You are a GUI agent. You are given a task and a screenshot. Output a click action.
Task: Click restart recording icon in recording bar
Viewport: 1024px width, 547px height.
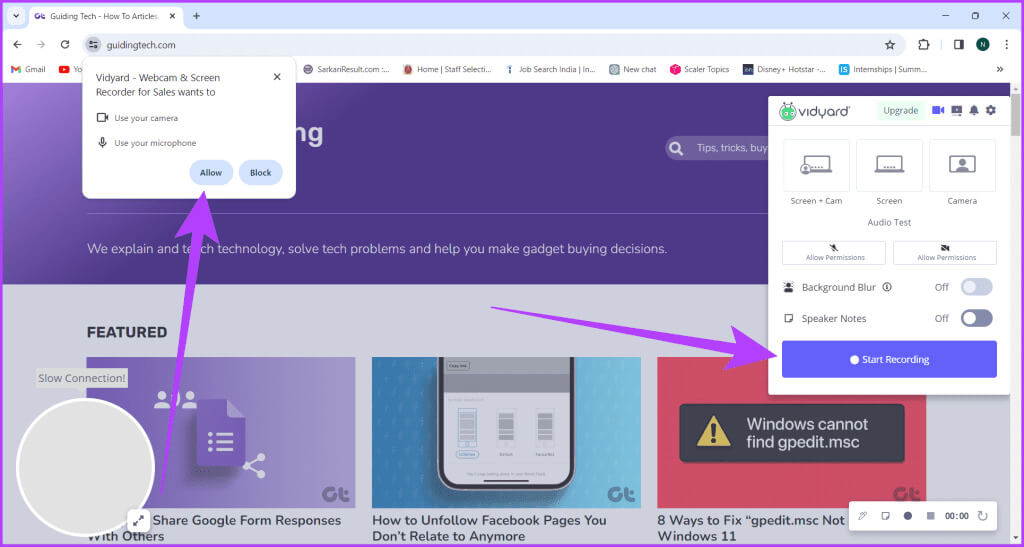[982, 516]
